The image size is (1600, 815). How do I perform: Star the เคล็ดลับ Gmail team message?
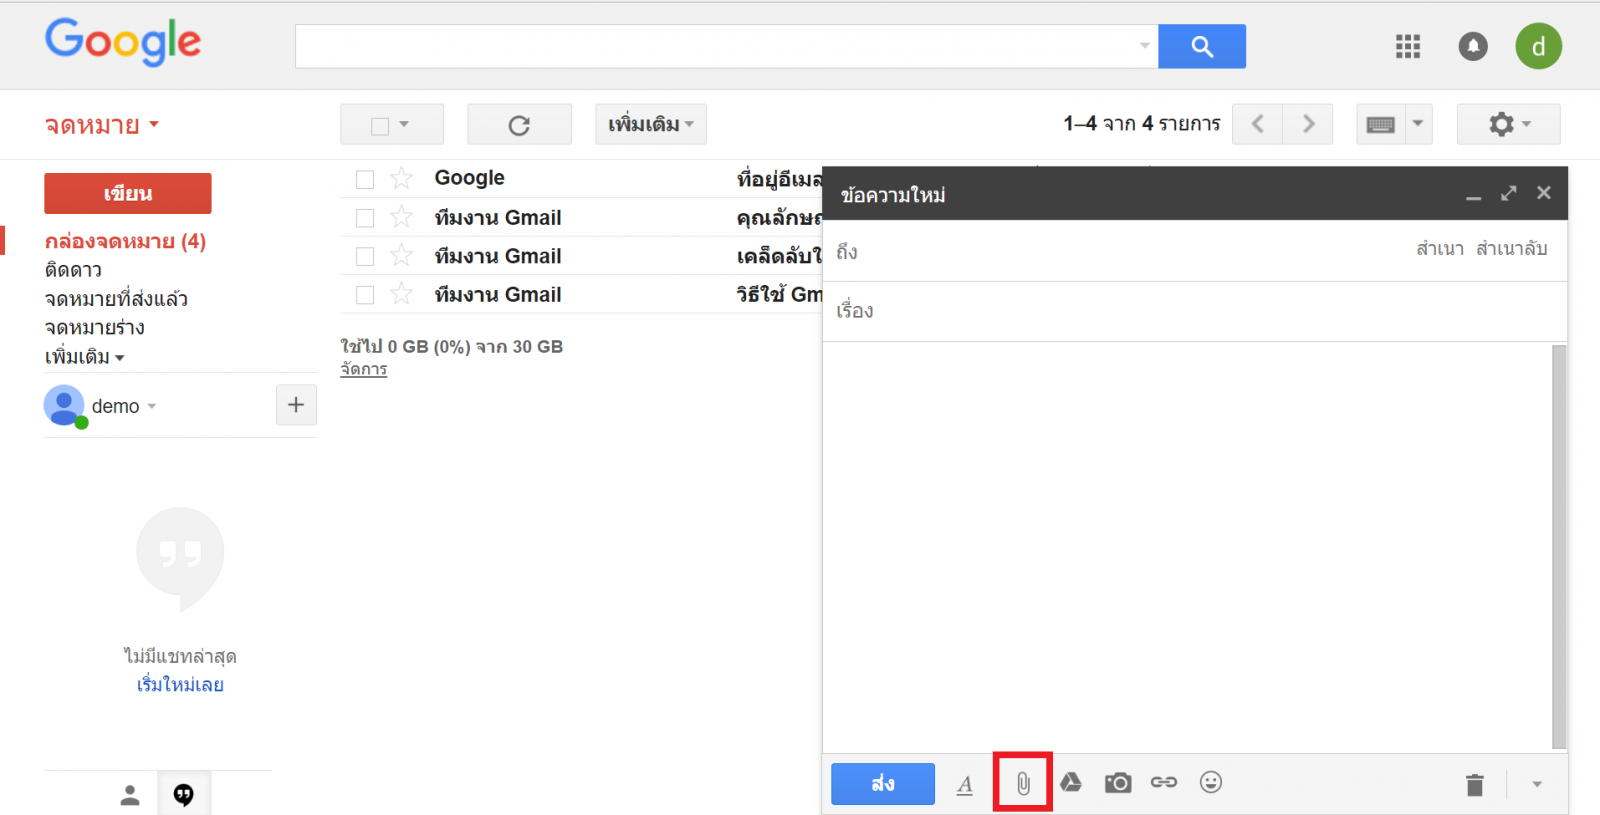(401, 256)
